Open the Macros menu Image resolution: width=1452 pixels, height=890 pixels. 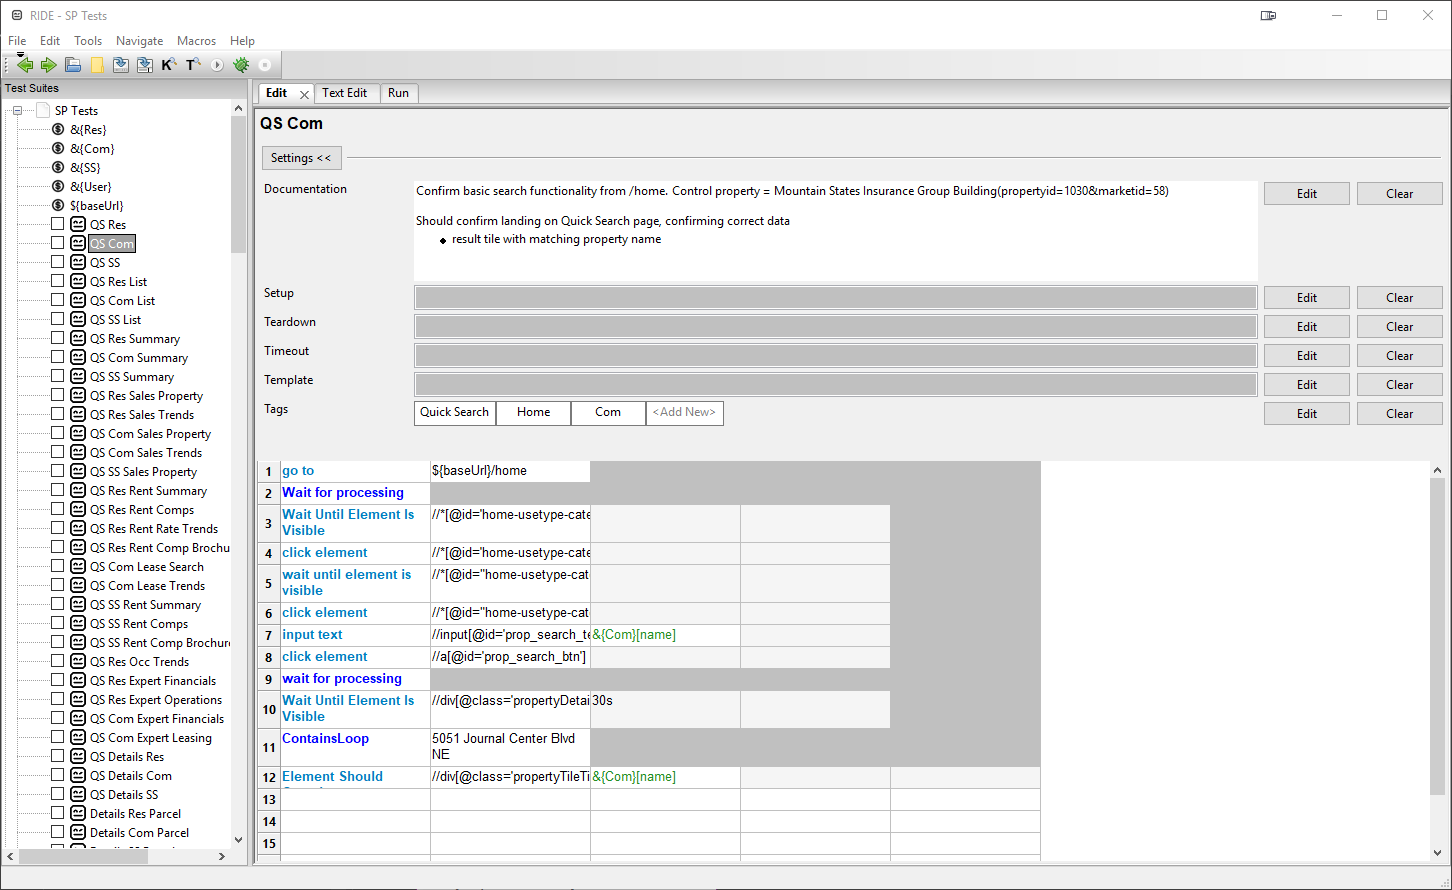pyautogui.click(x=196, y=41)
